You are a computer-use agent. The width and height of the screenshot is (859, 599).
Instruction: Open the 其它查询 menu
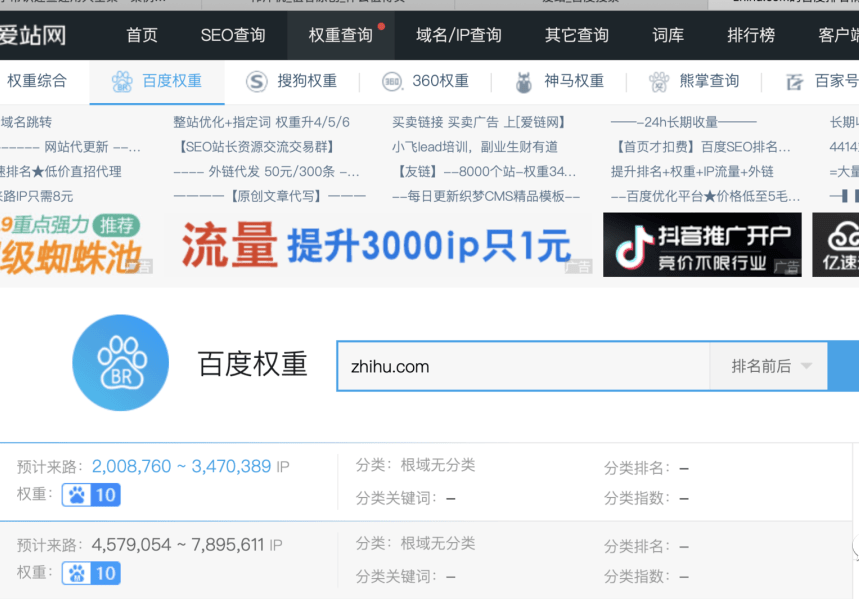pyautogui.click(x=576, y=35)
